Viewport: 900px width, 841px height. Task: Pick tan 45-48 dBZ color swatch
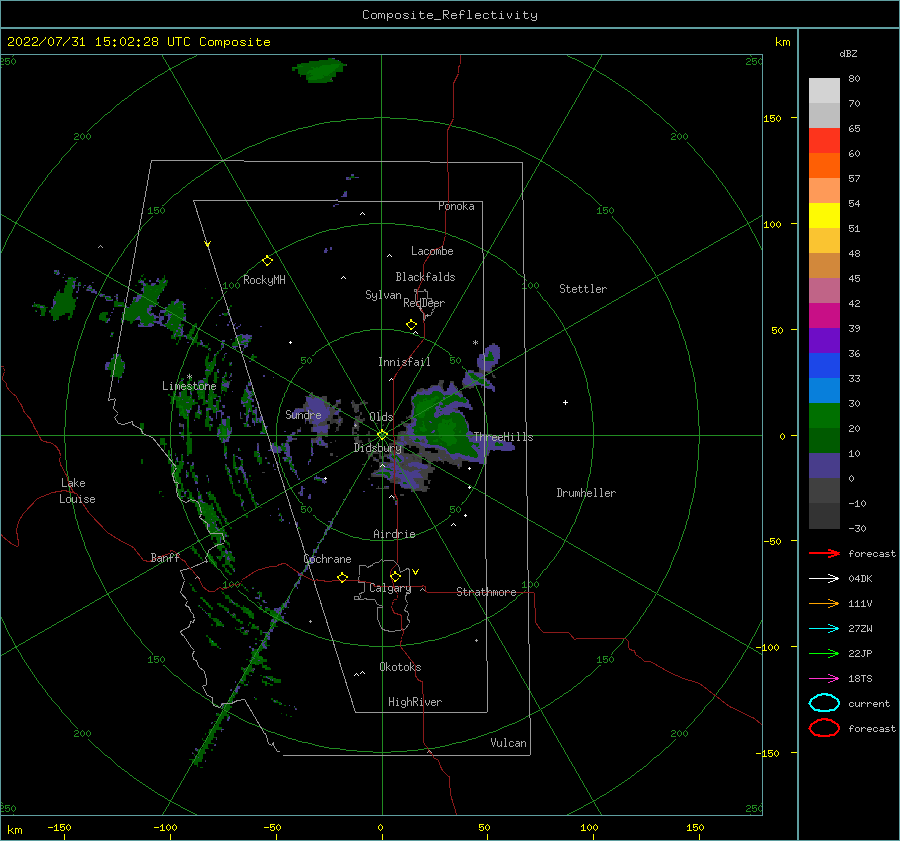pyautogui.click(x=824, y=265)
